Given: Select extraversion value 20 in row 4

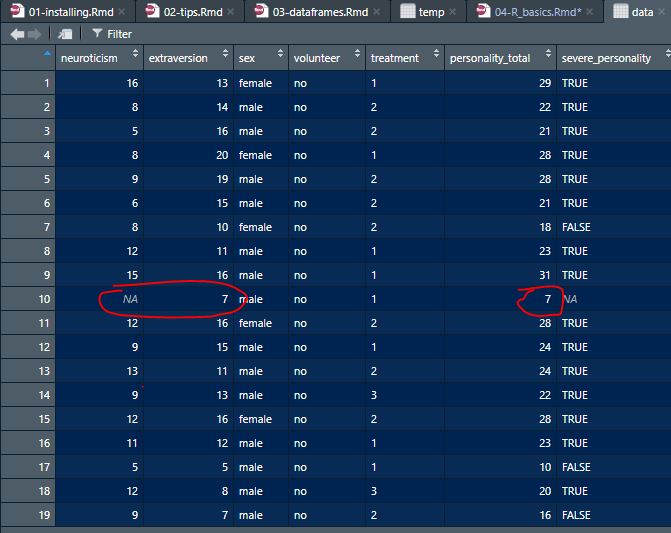Looking at the screenshot, I should click(x=188, y=155).
